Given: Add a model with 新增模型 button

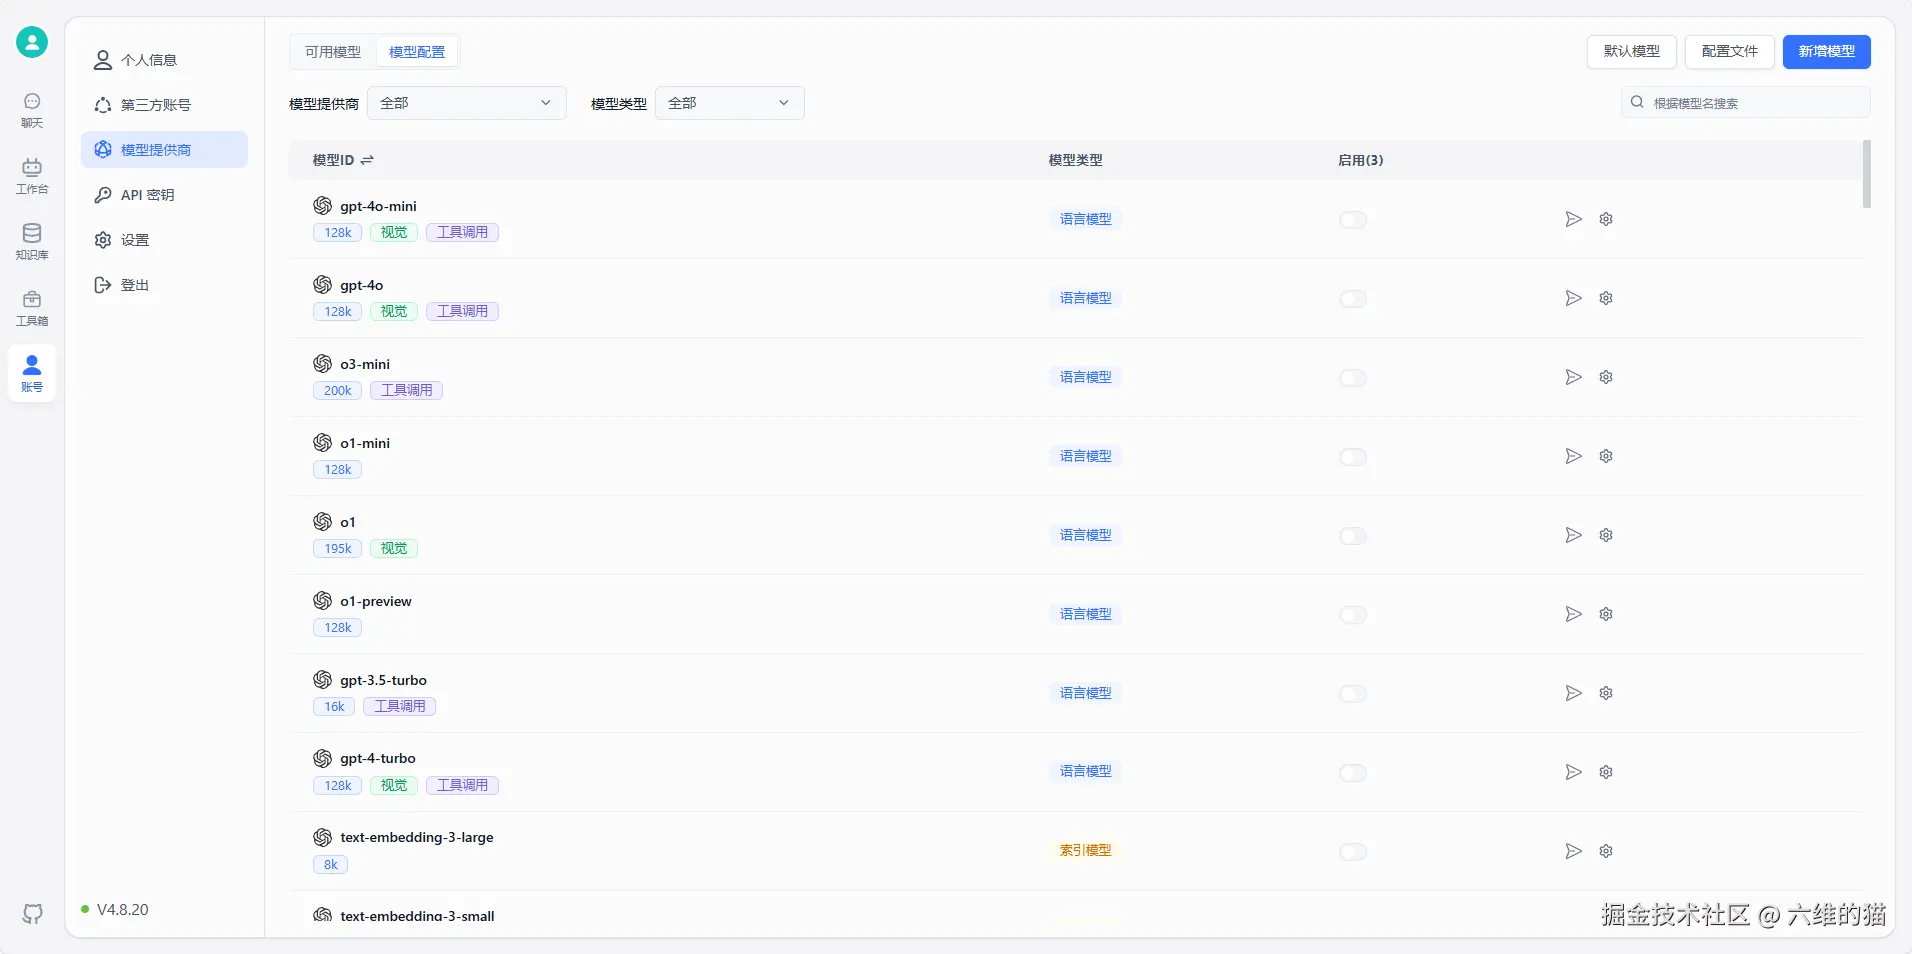Looking at the screenshot, I should point(1826,52).
